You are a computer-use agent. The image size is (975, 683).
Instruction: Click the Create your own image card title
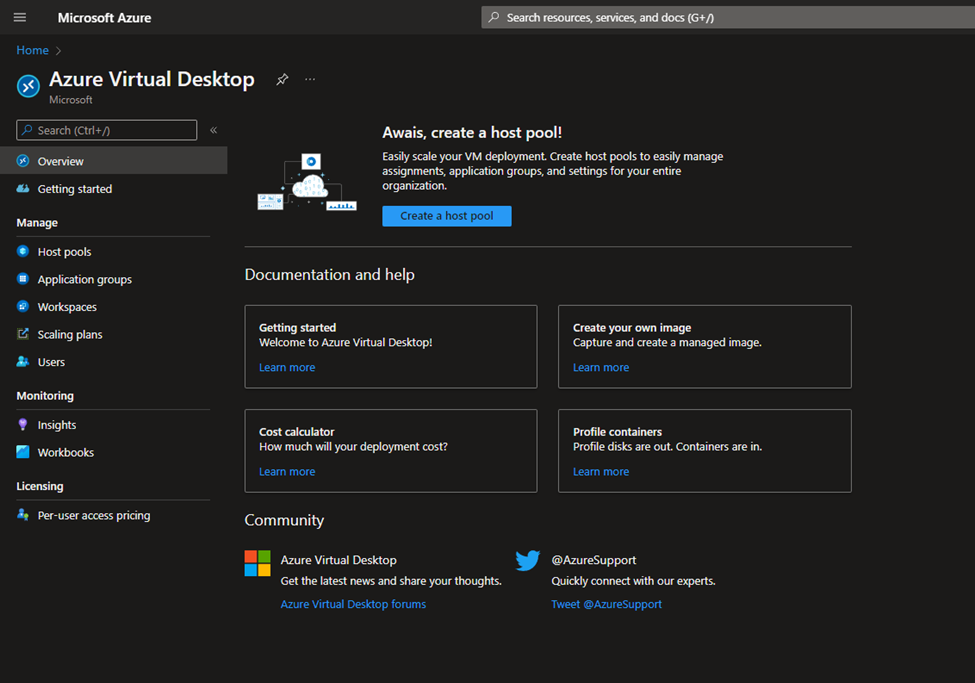[x=632, y=327]
